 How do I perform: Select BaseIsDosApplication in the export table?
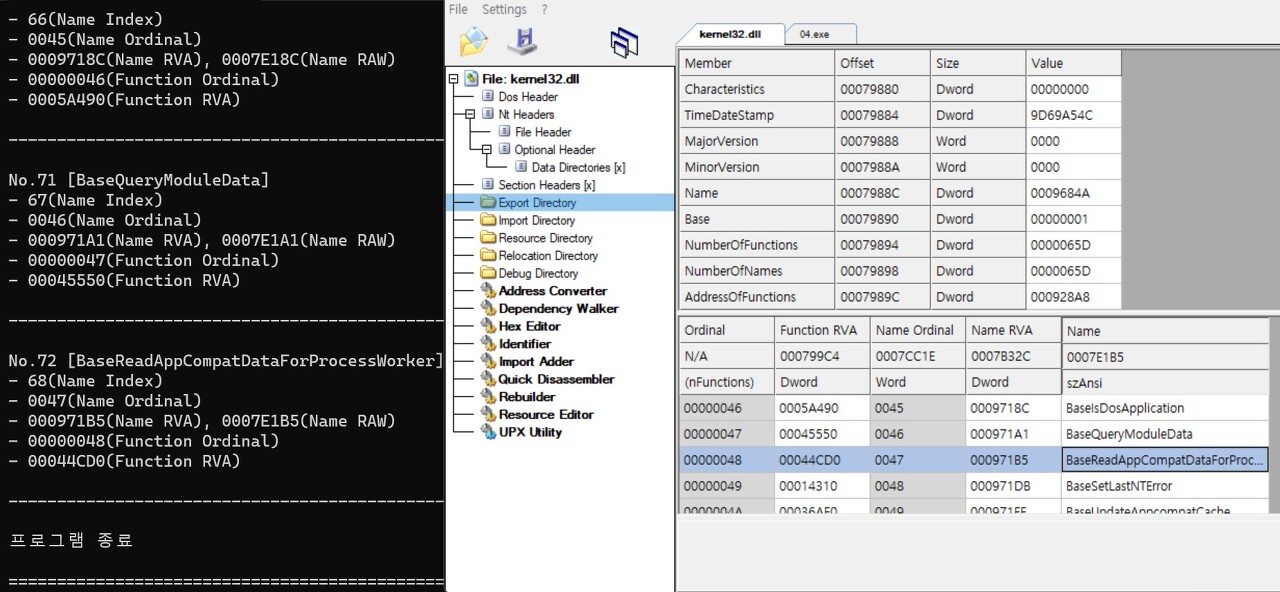coord(1165,408)
